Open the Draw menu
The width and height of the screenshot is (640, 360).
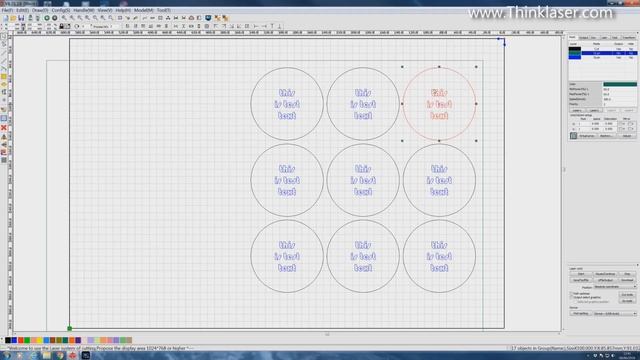[x=40, y=10]
